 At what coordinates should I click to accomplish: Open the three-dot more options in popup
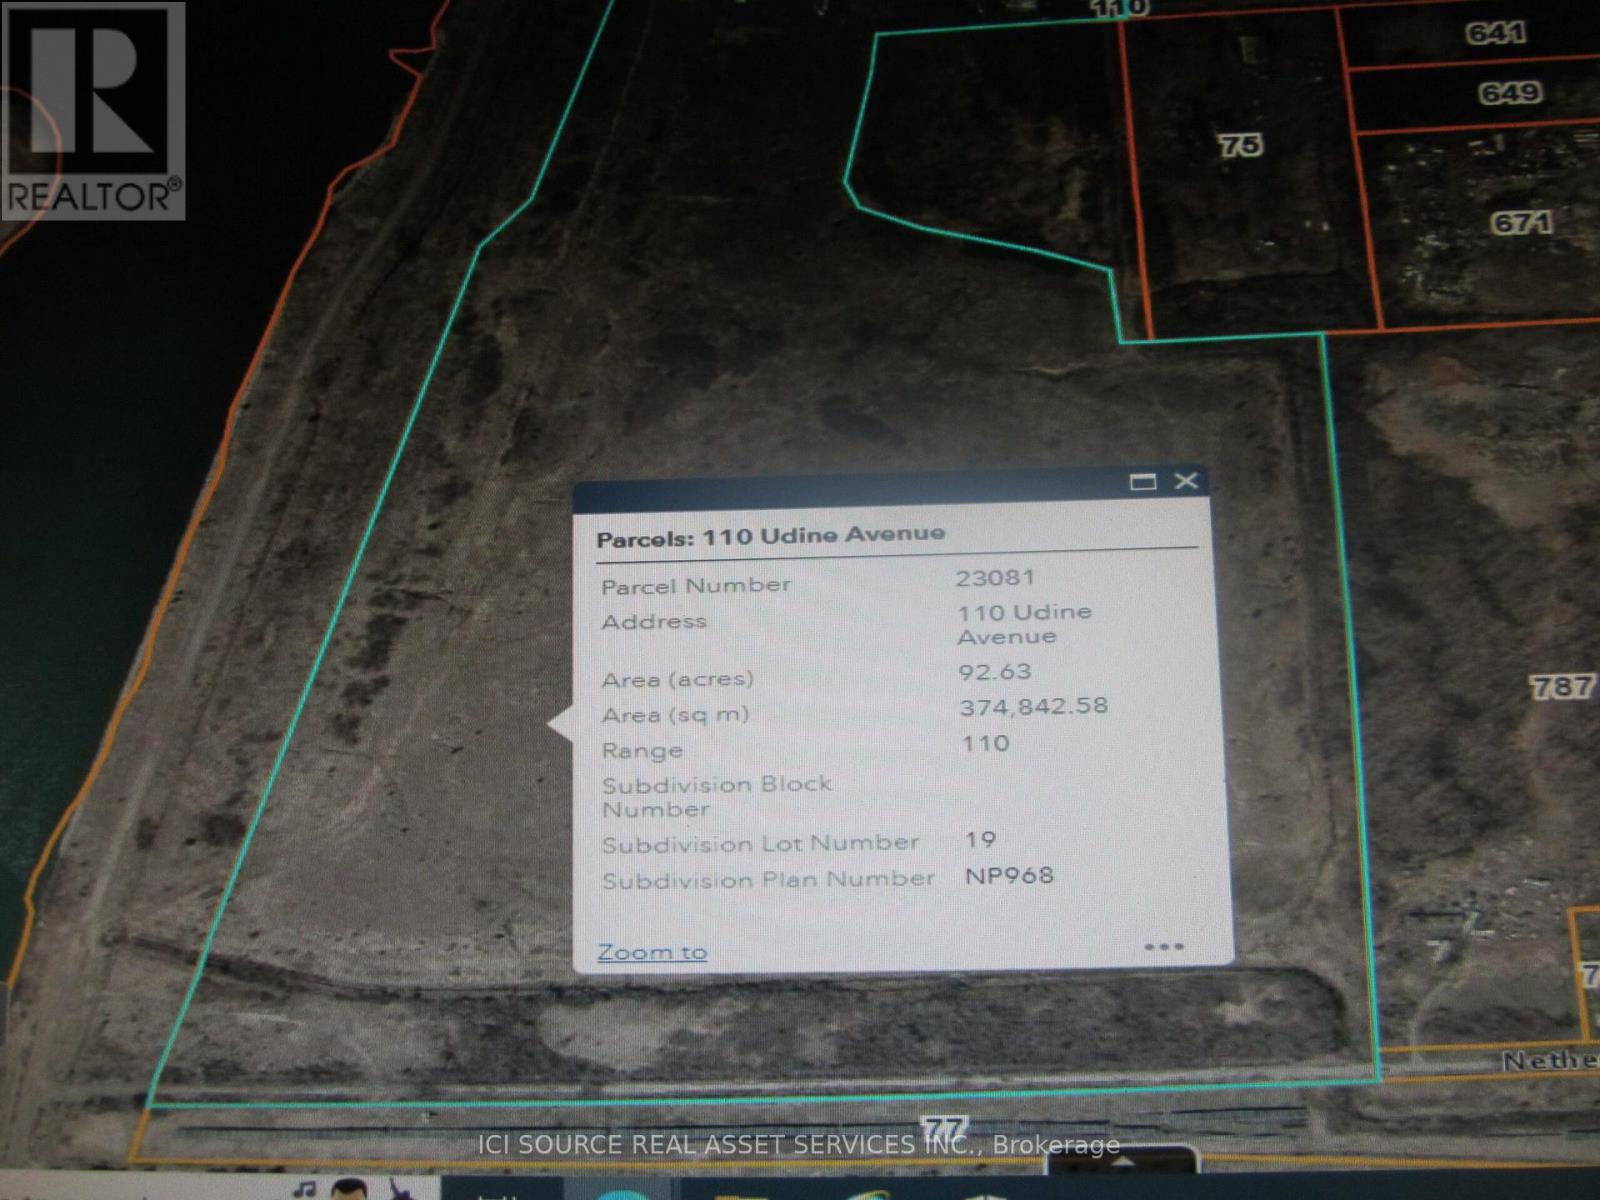[x=1164, y=946]
